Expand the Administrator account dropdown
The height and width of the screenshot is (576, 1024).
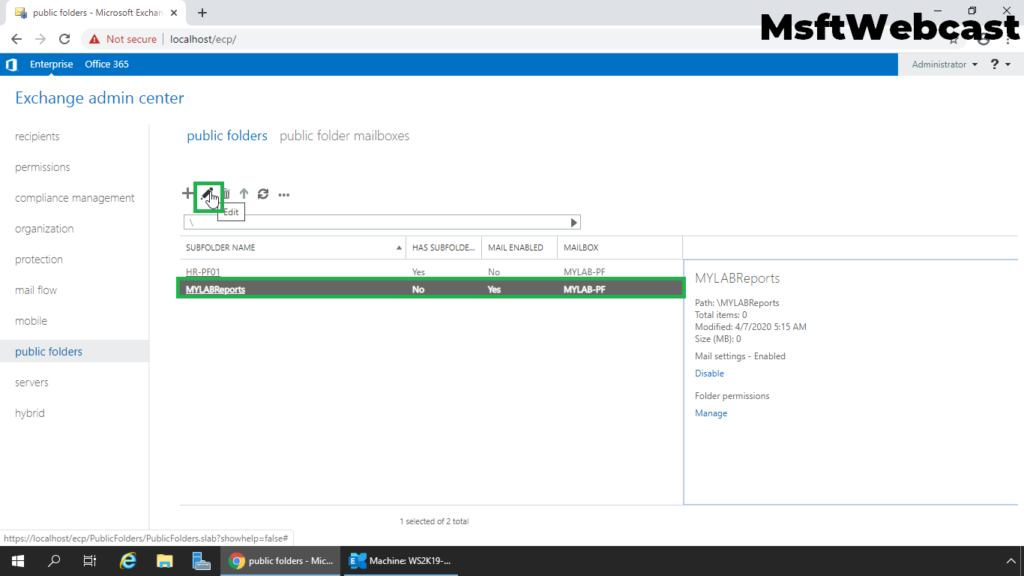[x=944, y=65]
